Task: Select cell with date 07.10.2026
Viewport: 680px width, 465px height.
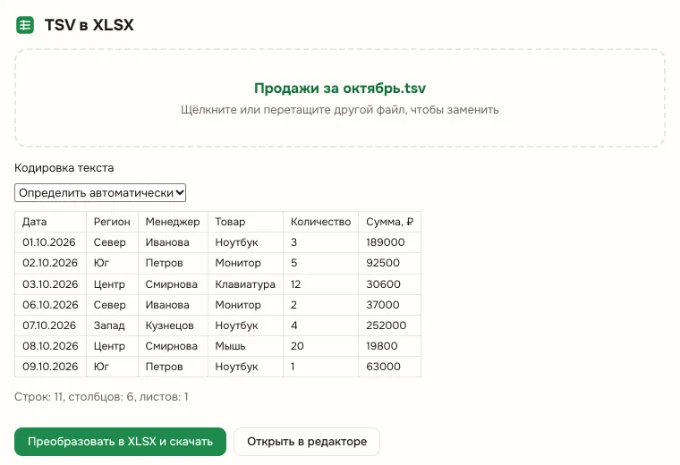Action: tap(50, 325)
